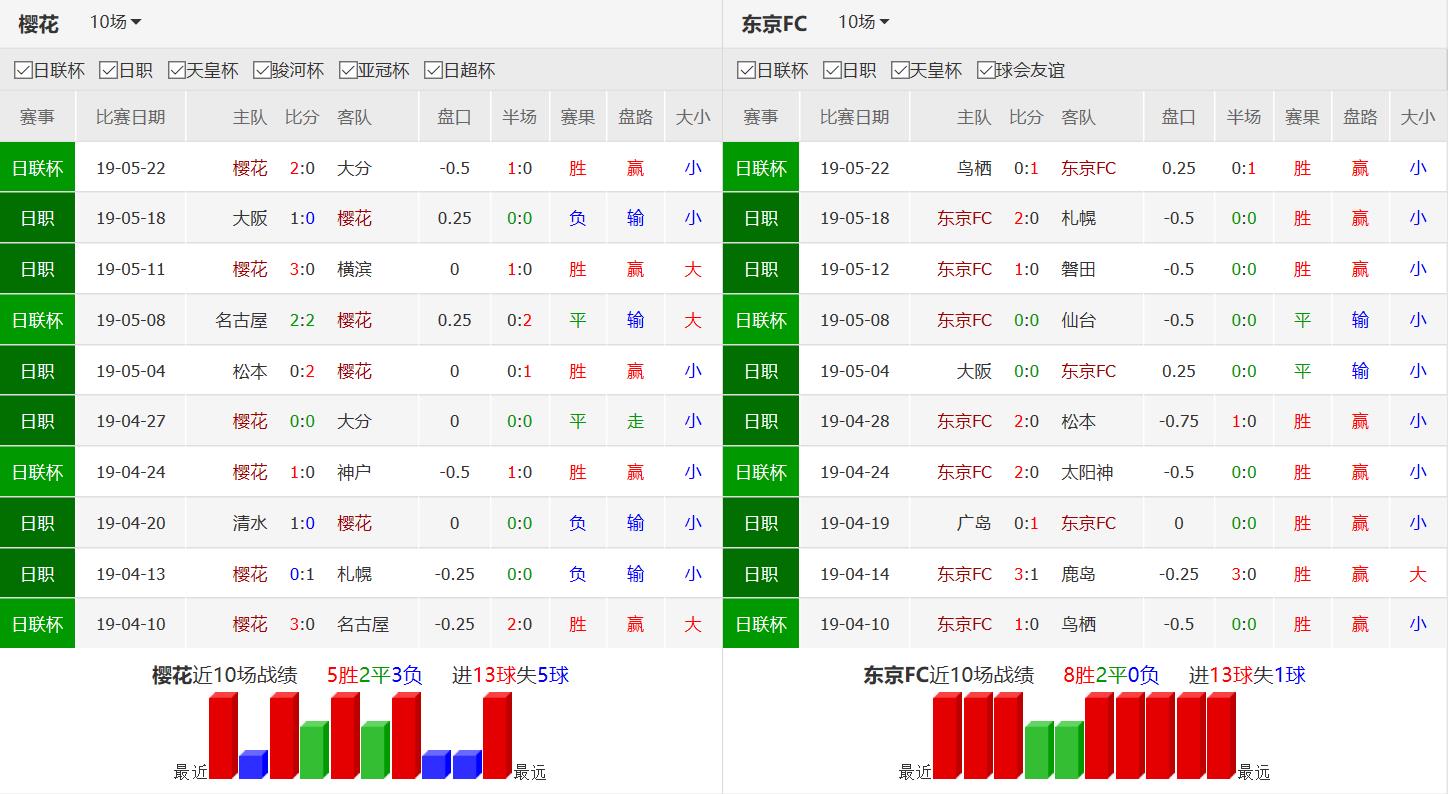Click the 2:2 score of 名古屋 match

302,320
